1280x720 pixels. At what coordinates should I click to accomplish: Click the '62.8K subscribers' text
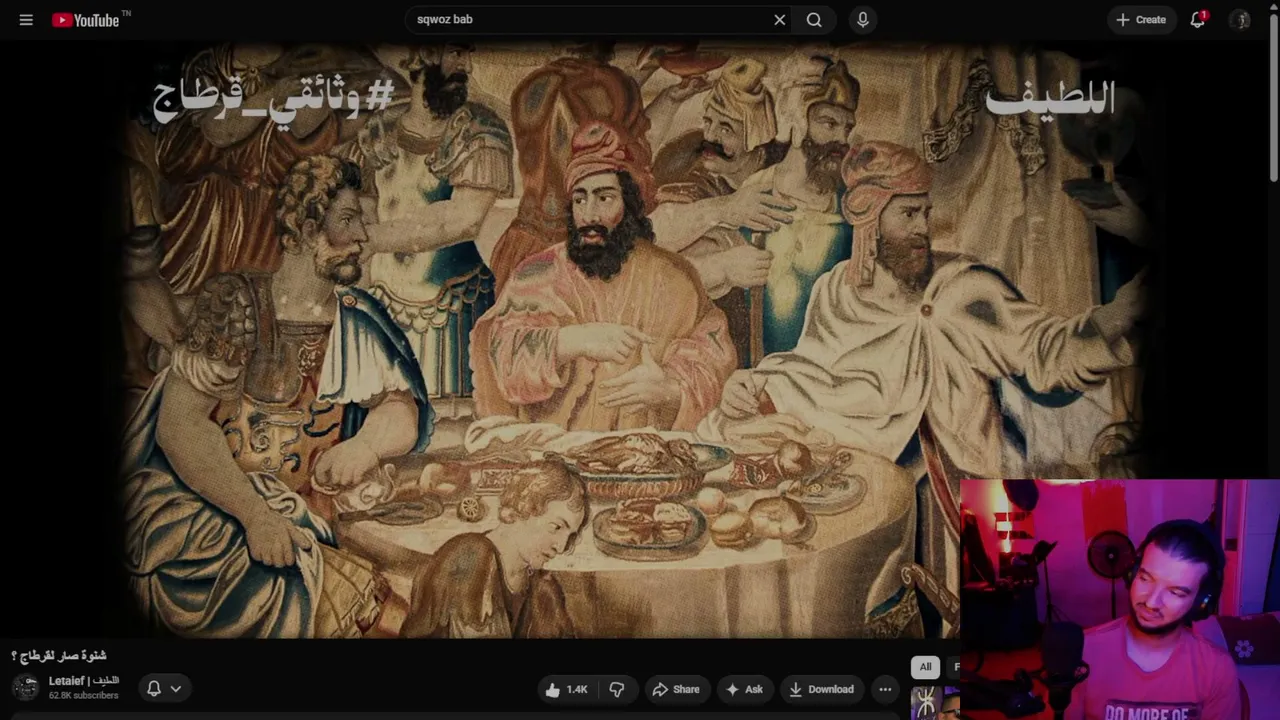(83, 695)
